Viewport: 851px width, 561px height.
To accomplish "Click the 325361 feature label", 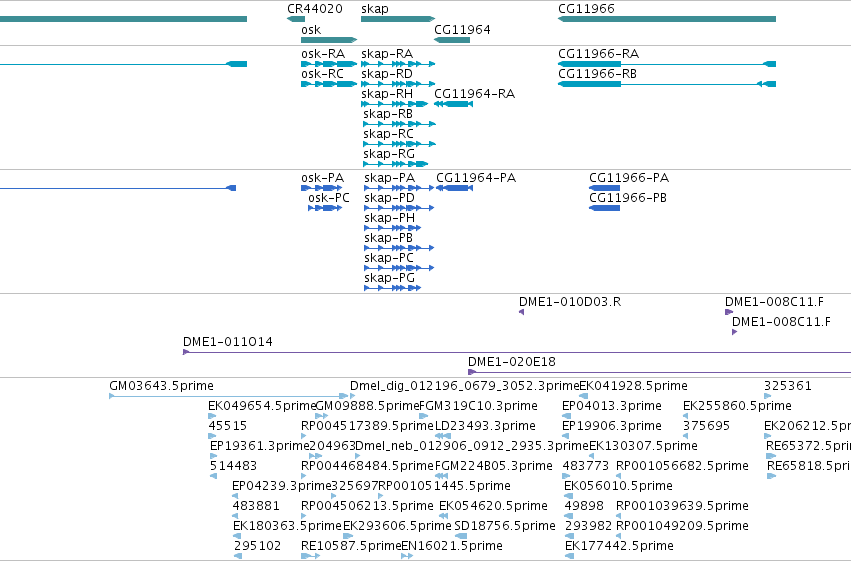I will [x=788, y=386].
